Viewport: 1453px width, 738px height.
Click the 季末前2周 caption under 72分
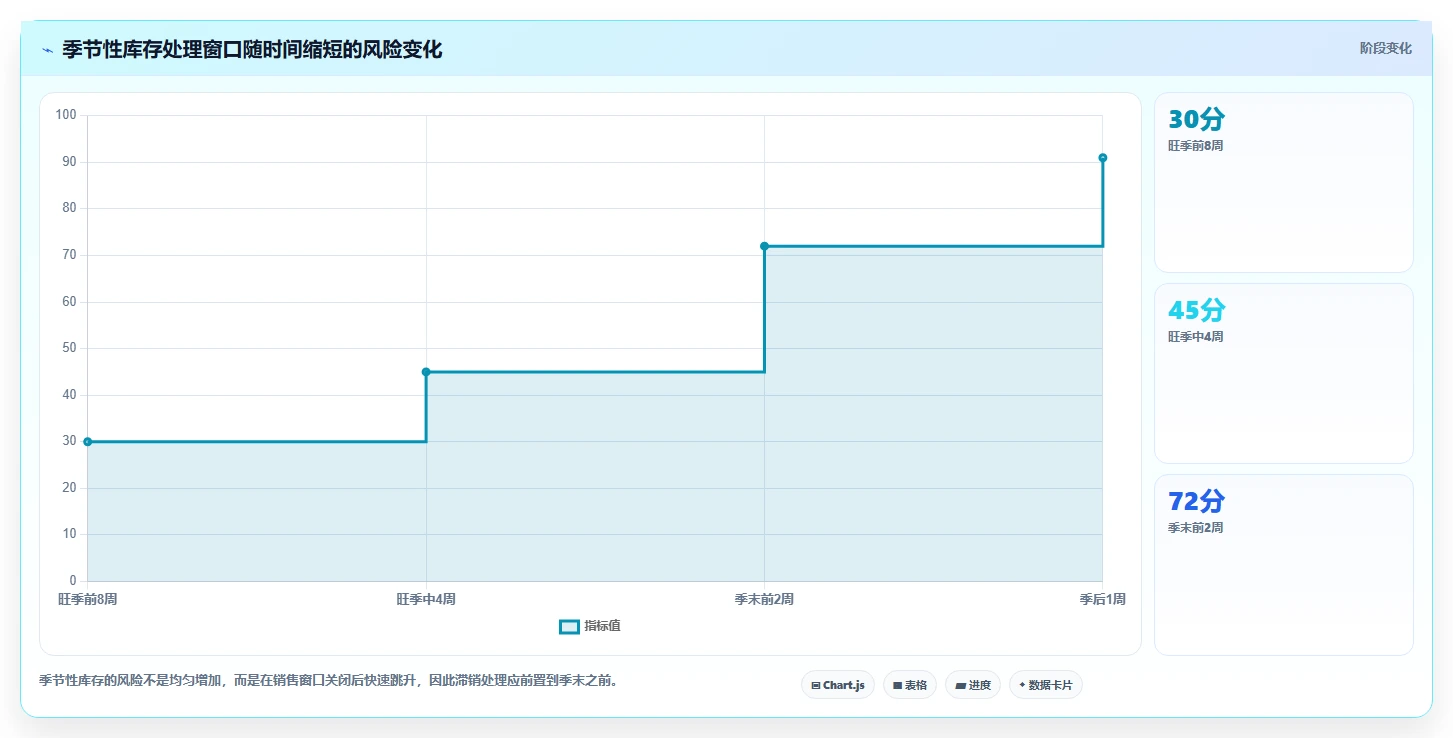[1195, 528]
